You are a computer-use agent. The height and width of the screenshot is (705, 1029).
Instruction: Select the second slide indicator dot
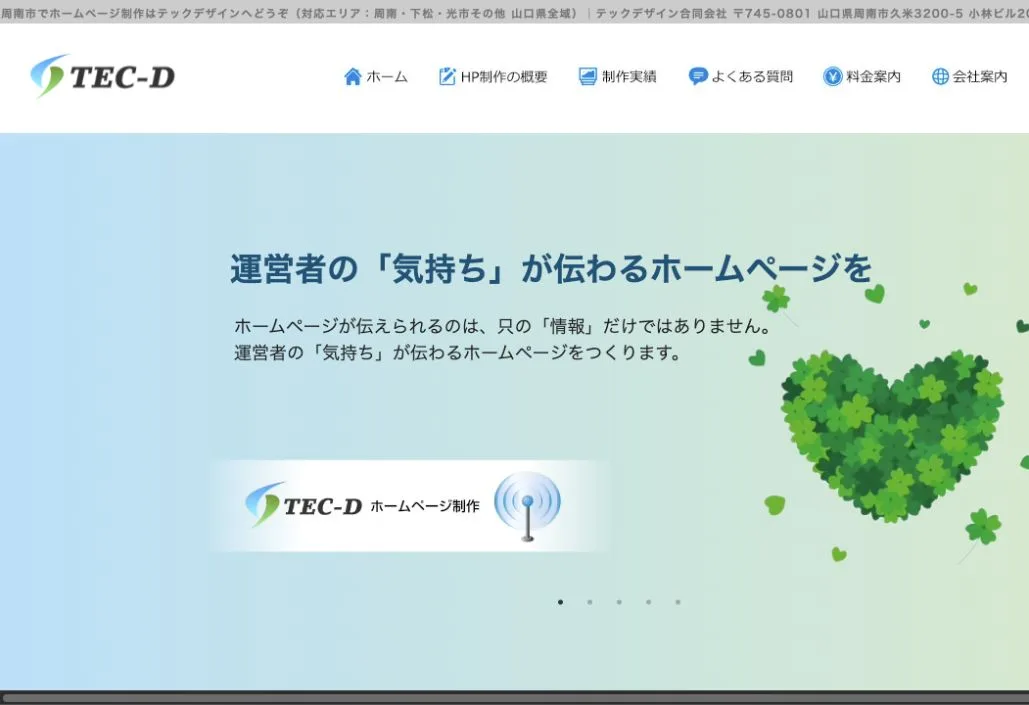tap(590, 602)
